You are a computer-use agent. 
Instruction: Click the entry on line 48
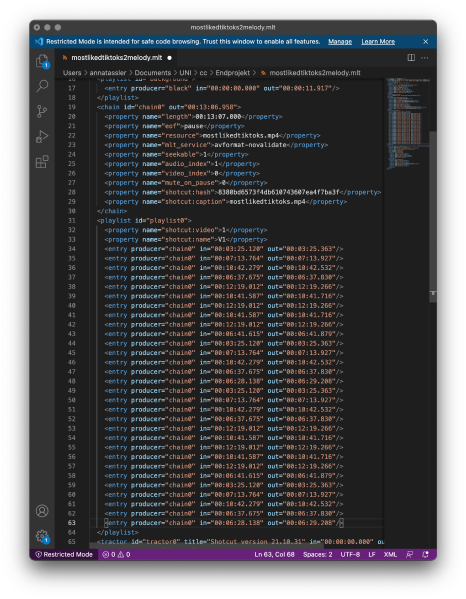point(224,381)
